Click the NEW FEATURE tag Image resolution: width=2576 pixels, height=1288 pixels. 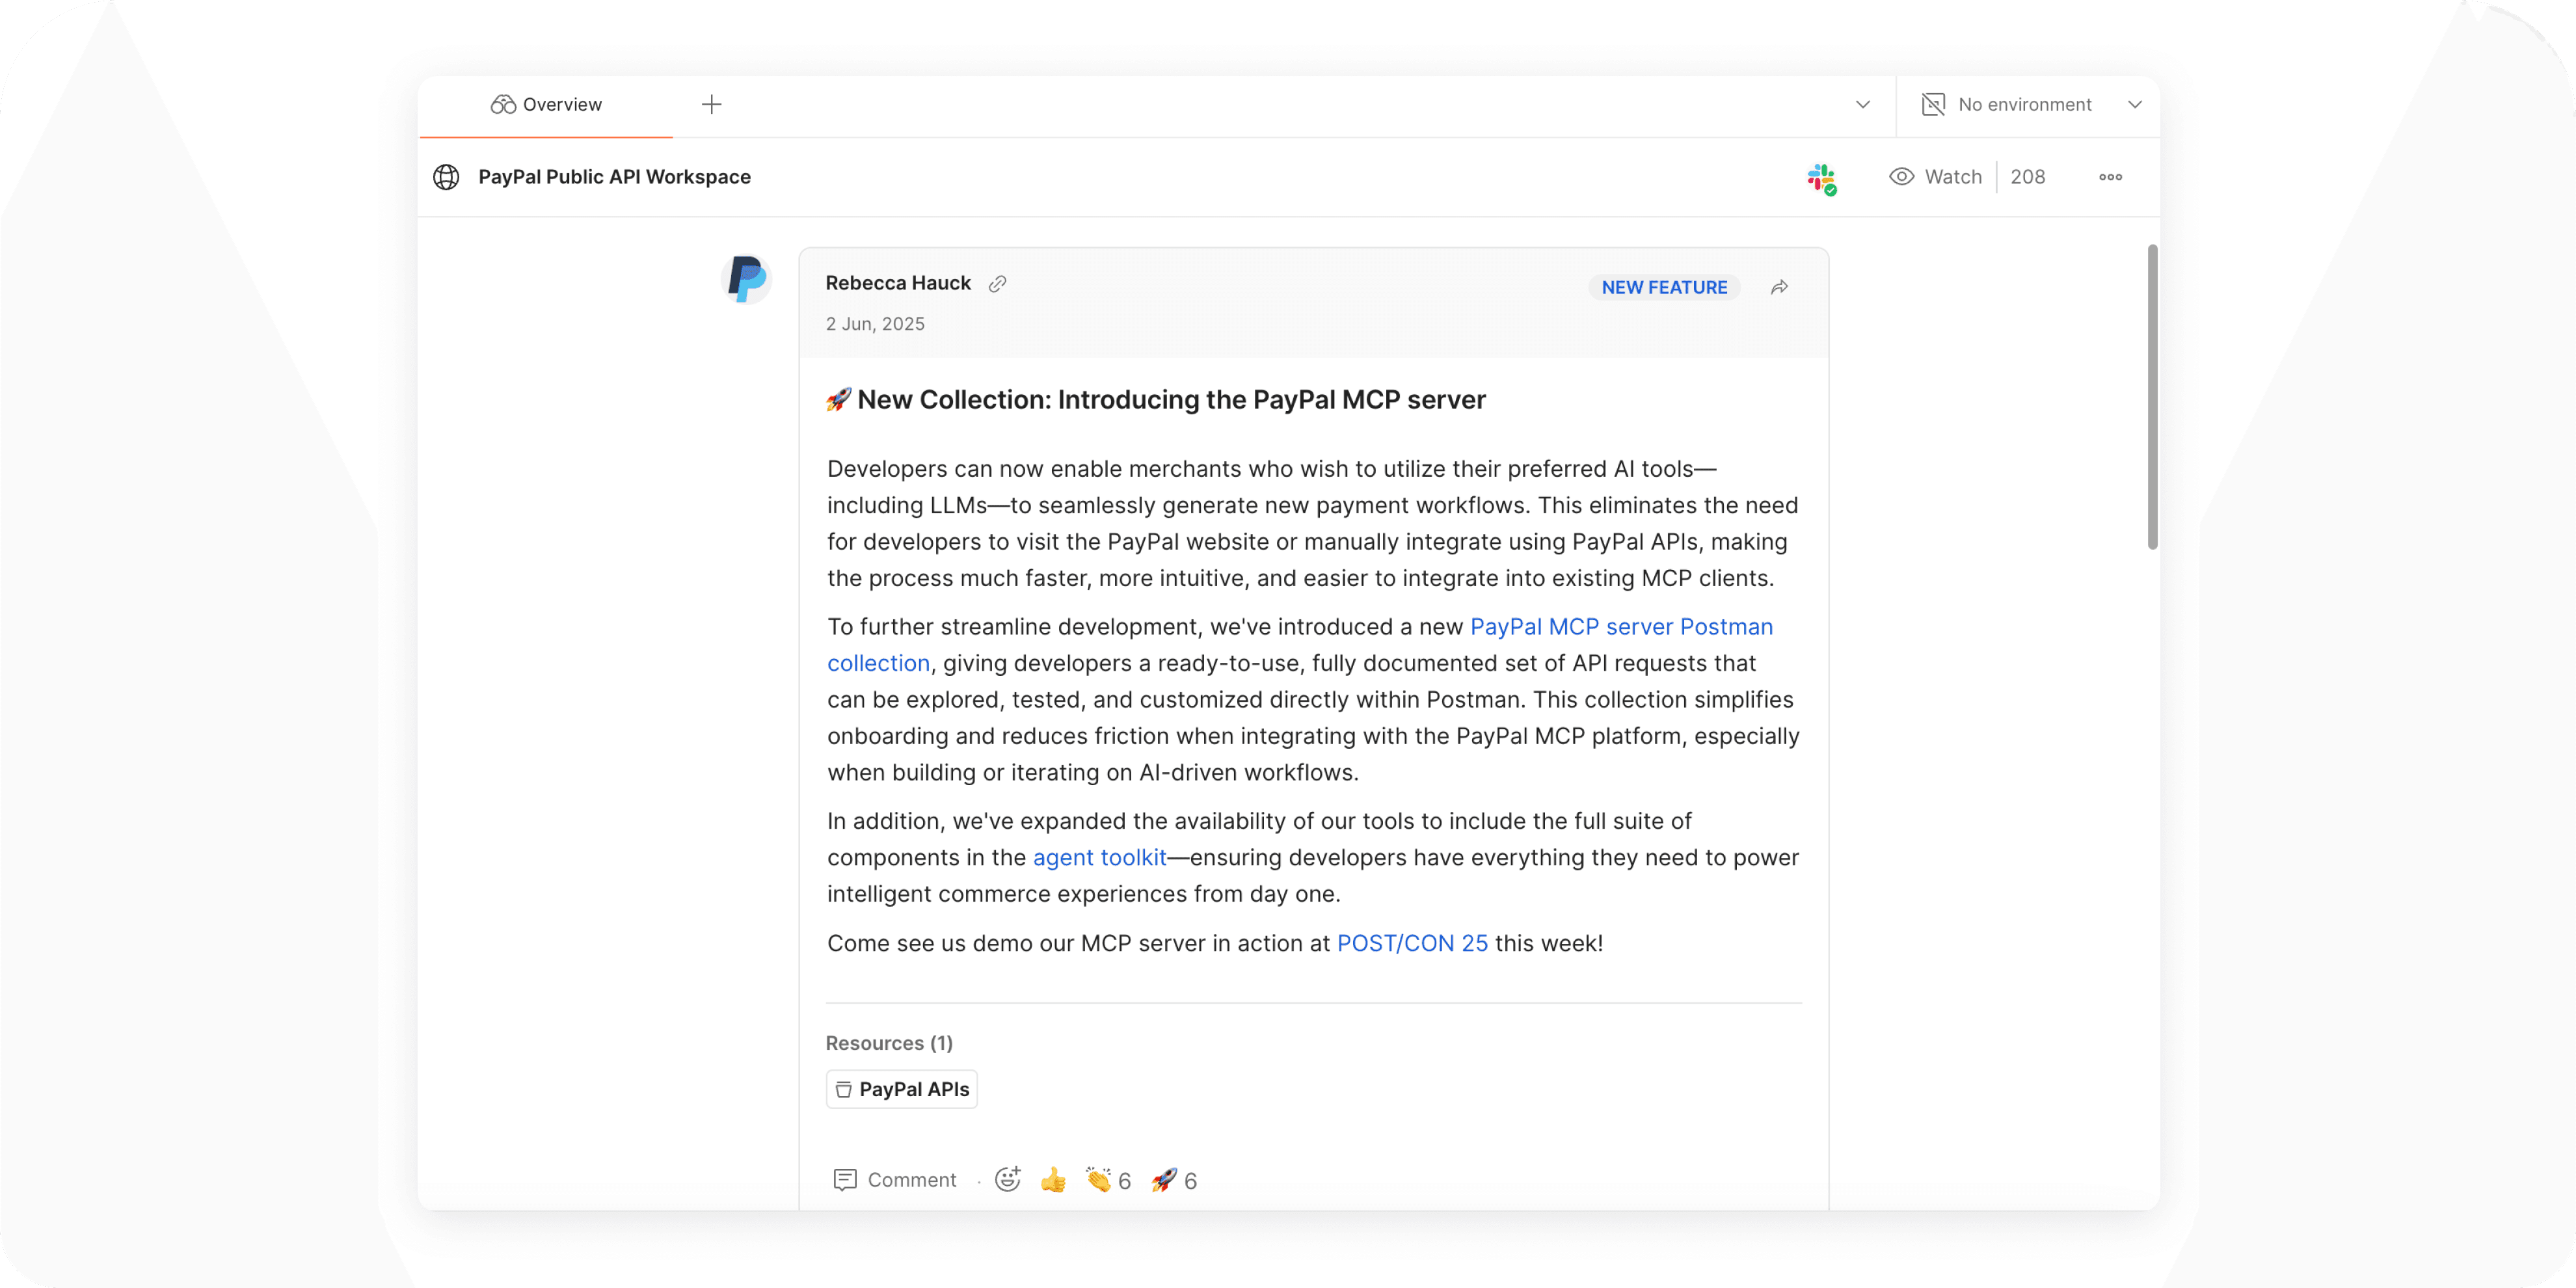pyautogui.click(x=1664, y=288)
